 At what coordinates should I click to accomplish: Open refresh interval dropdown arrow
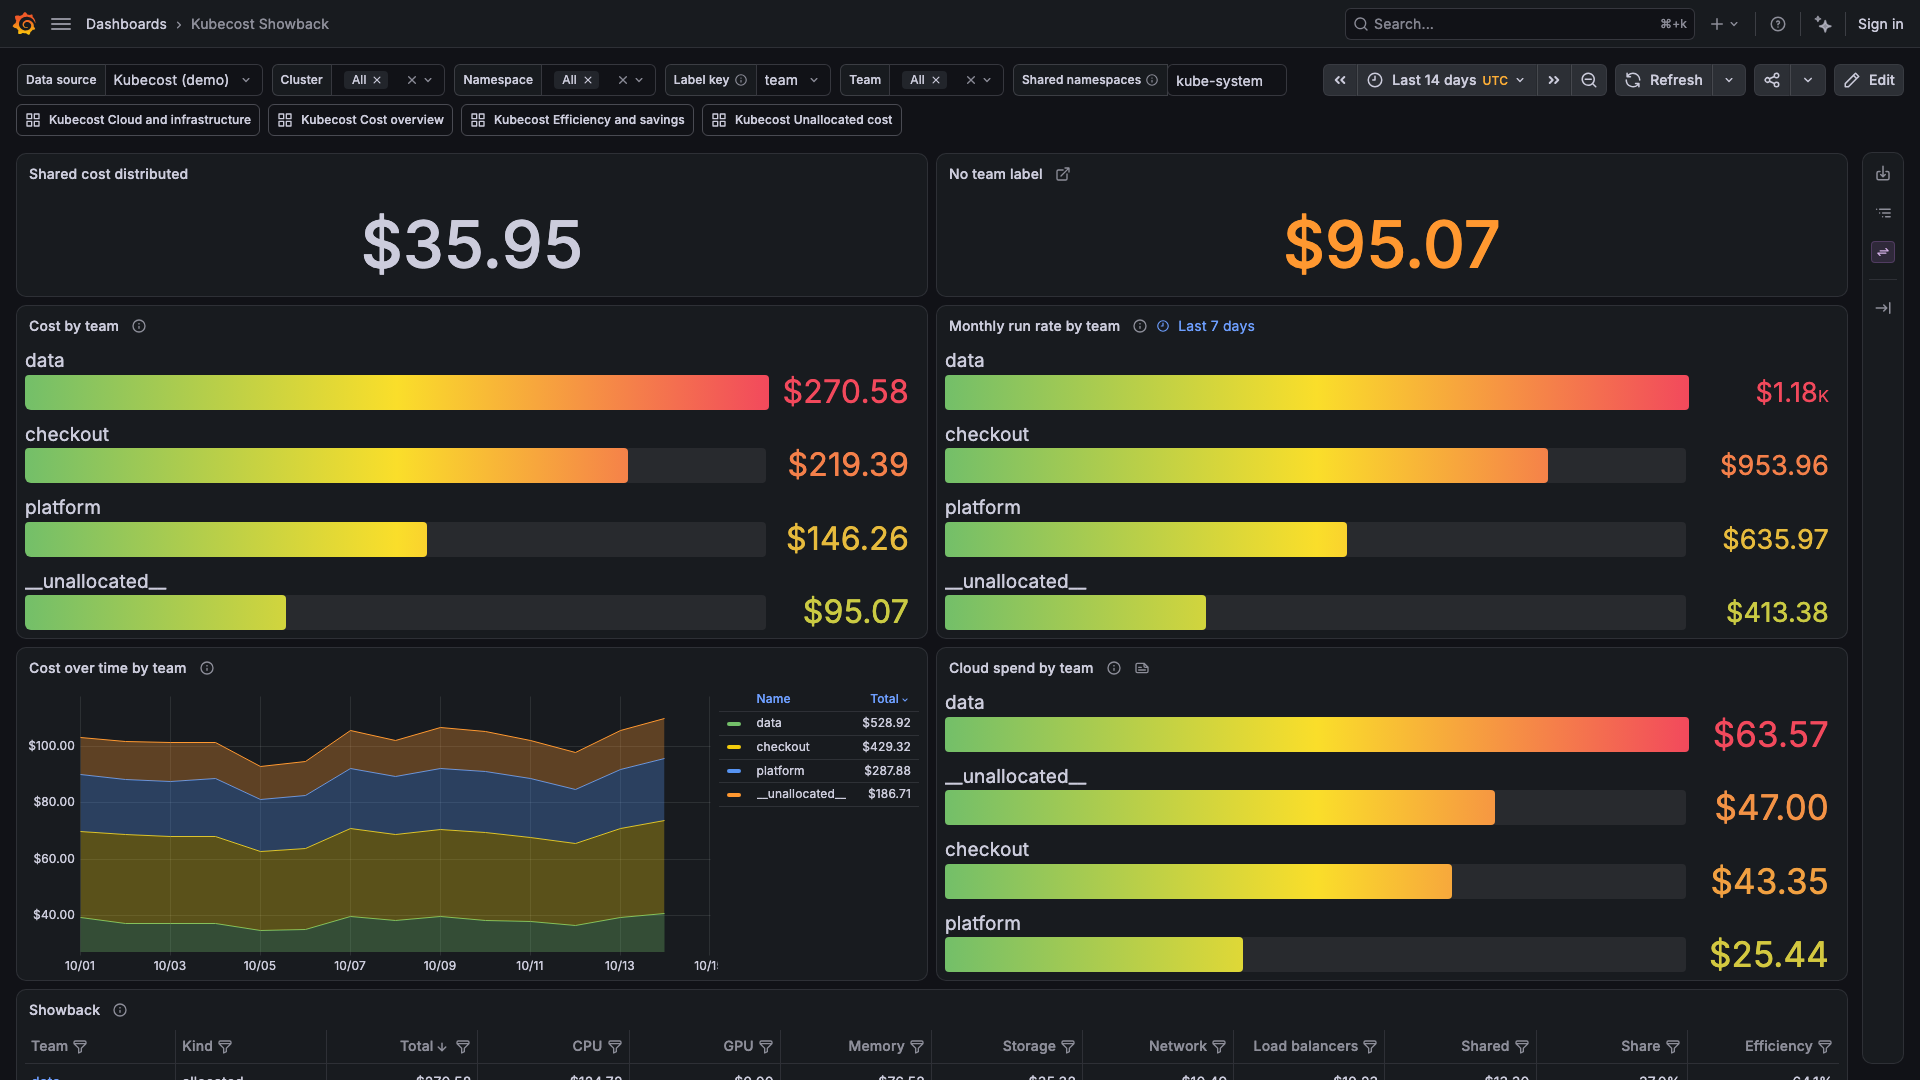1729,80
